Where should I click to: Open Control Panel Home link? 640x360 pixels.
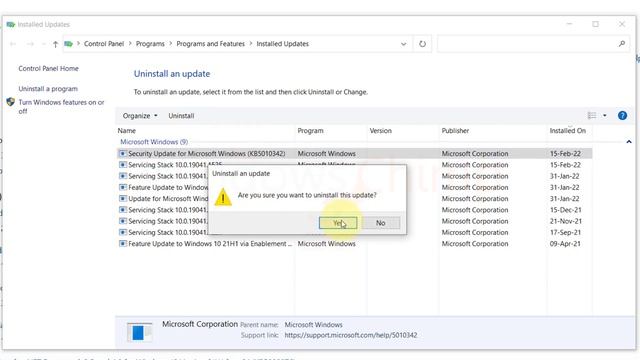[49, 69]
